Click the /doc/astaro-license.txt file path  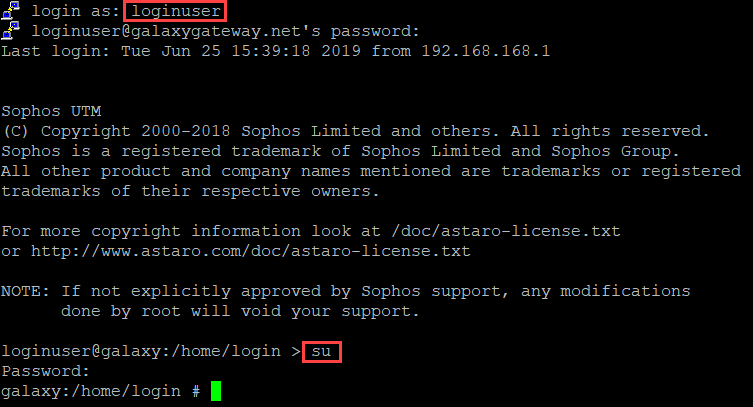pyautogui.click(x=506, y=231)
